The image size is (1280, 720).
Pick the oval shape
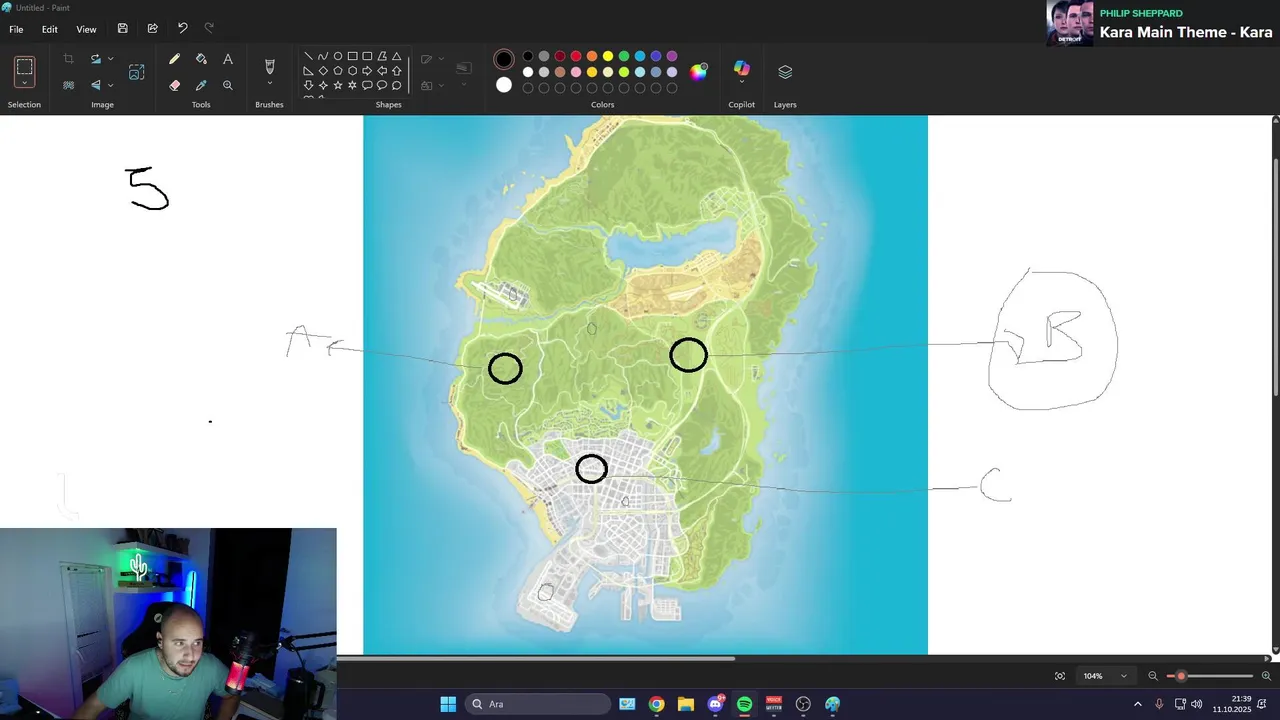coord(338,57)
